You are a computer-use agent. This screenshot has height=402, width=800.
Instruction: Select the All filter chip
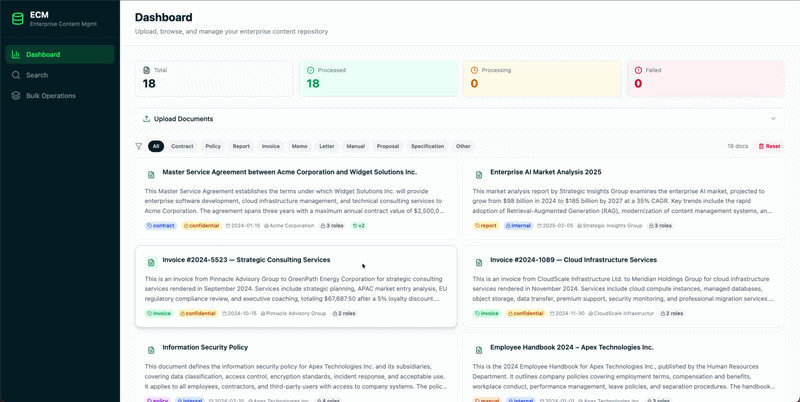click(156, 146)
